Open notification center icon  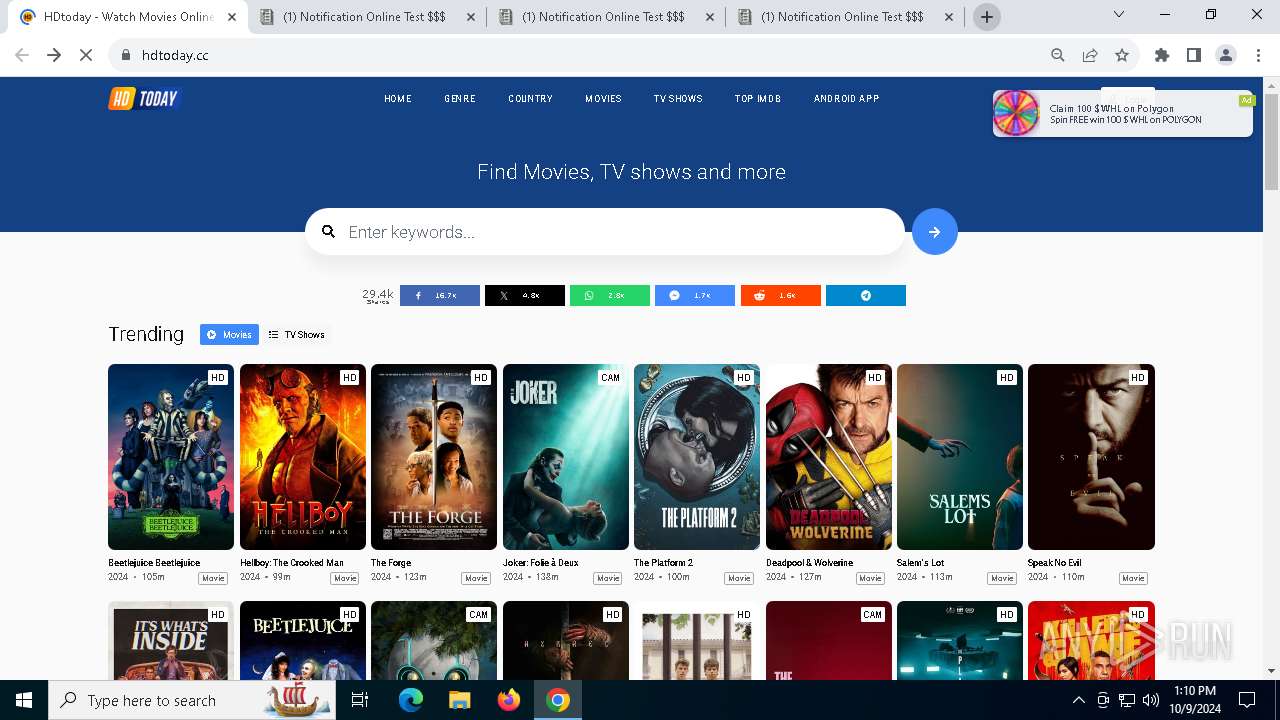pyautogui.click(x=1247, y=700)
